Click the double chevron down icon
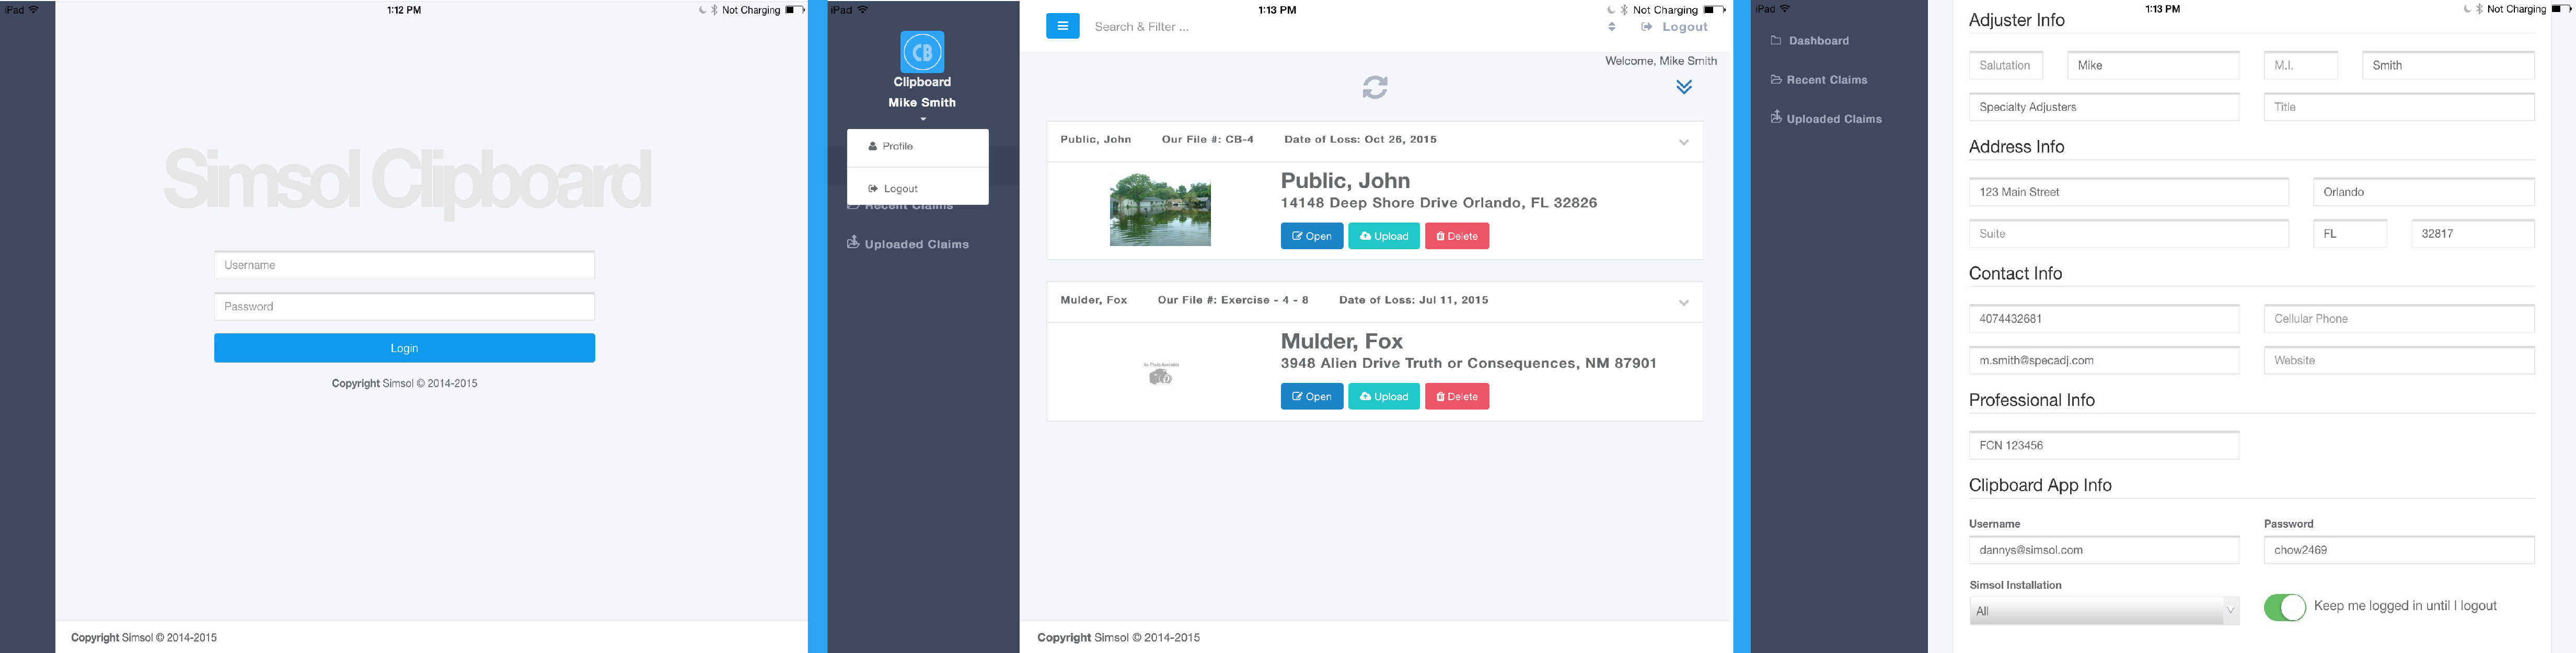The width and height of the screenshot is (2576, 653). (x=1684, y=87)
